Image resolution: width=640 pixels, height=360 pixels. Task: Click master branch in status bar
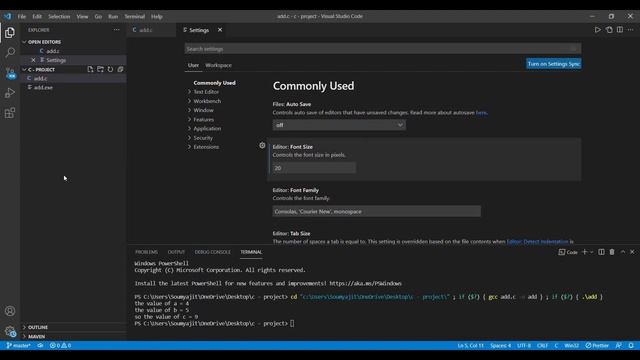pos(18,345)
